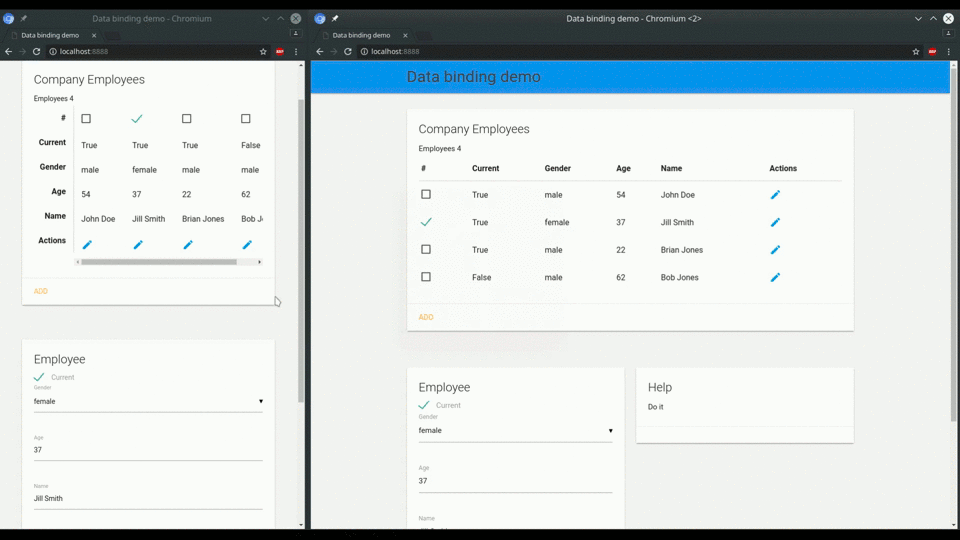Edit John Doe in the left window
Image resolution: width=960 pixels, height=540 pixels.
(87, 245)
